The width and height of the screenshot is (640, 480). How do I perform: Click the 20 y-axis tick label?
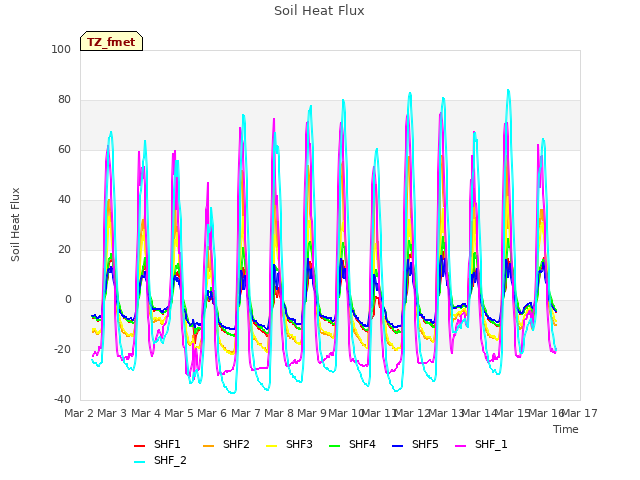tap(64, 249)
